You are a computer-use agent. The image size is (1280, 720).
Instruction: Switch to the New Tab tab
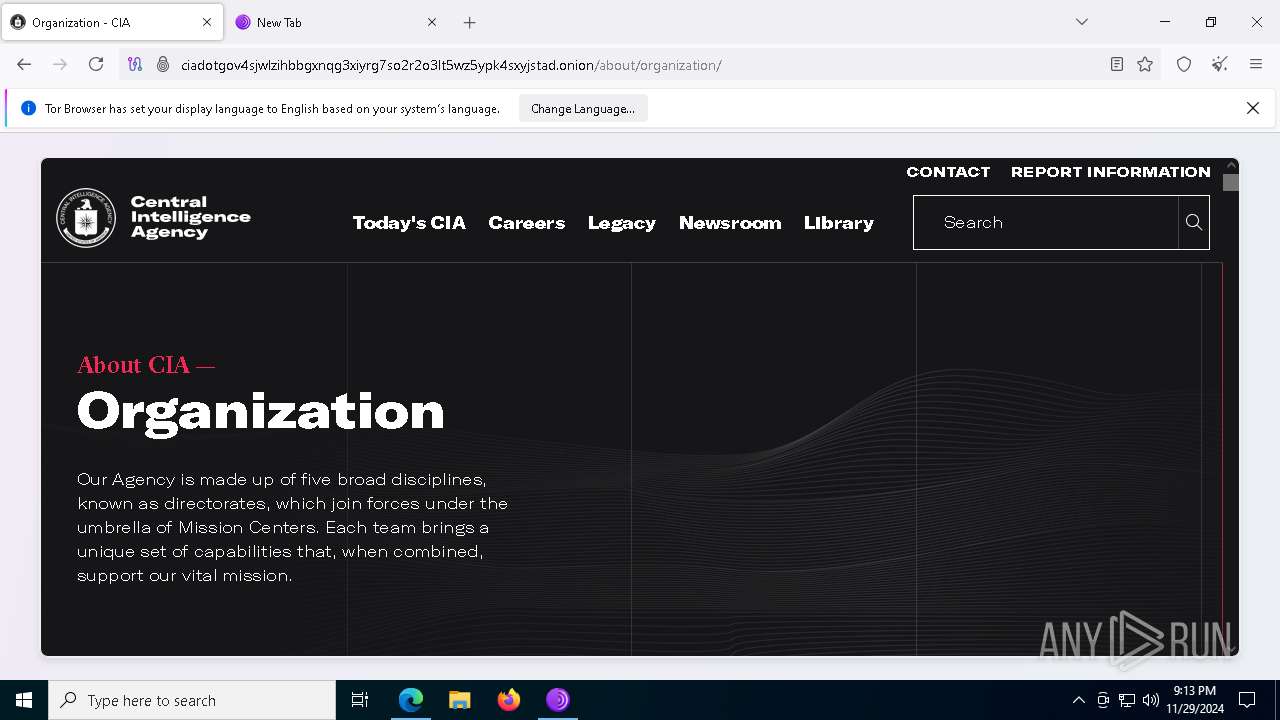pos(336,22)
